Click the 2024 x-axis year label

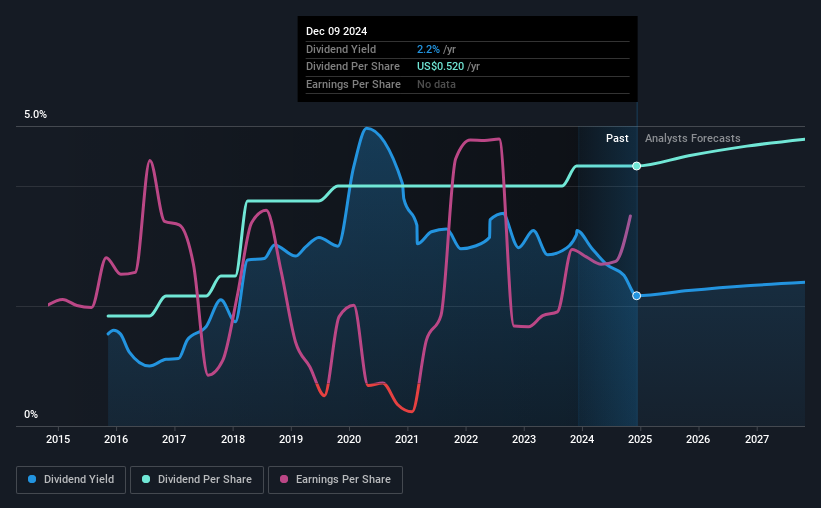[x=582, y=439]
